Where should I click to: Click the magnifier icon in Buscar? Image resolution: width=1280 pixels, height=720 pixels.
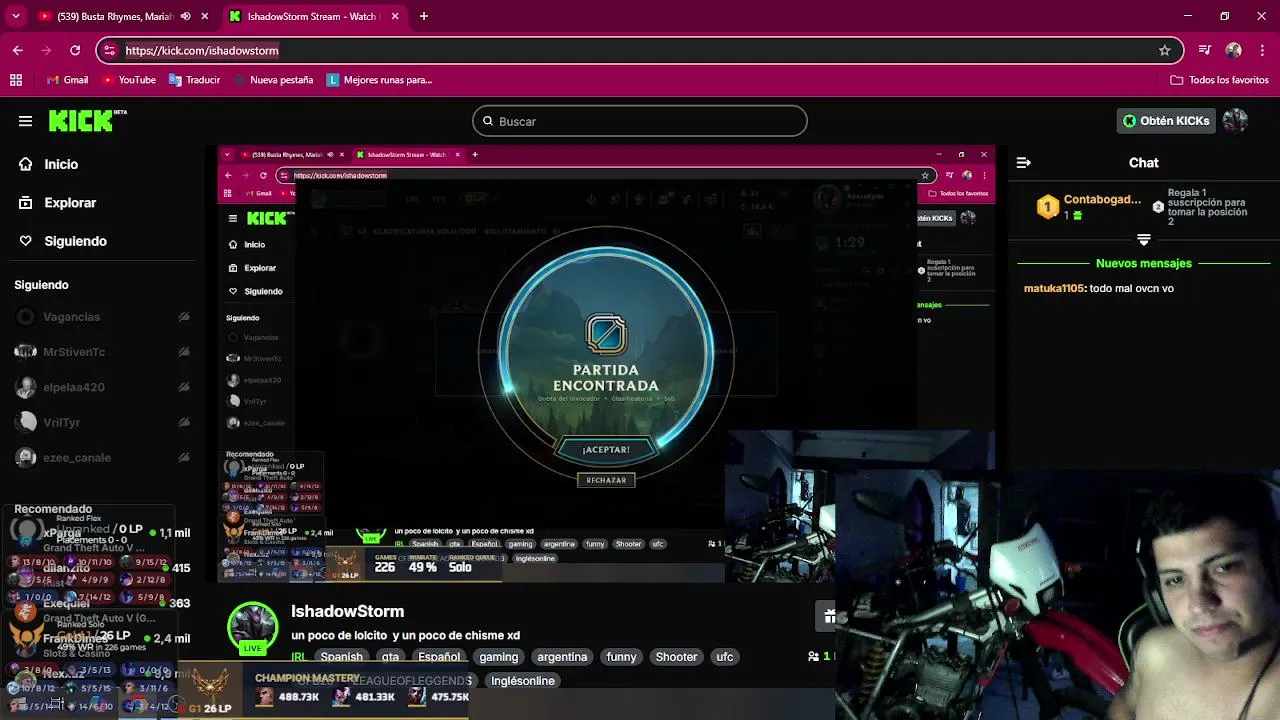click(x=488, y=121)
